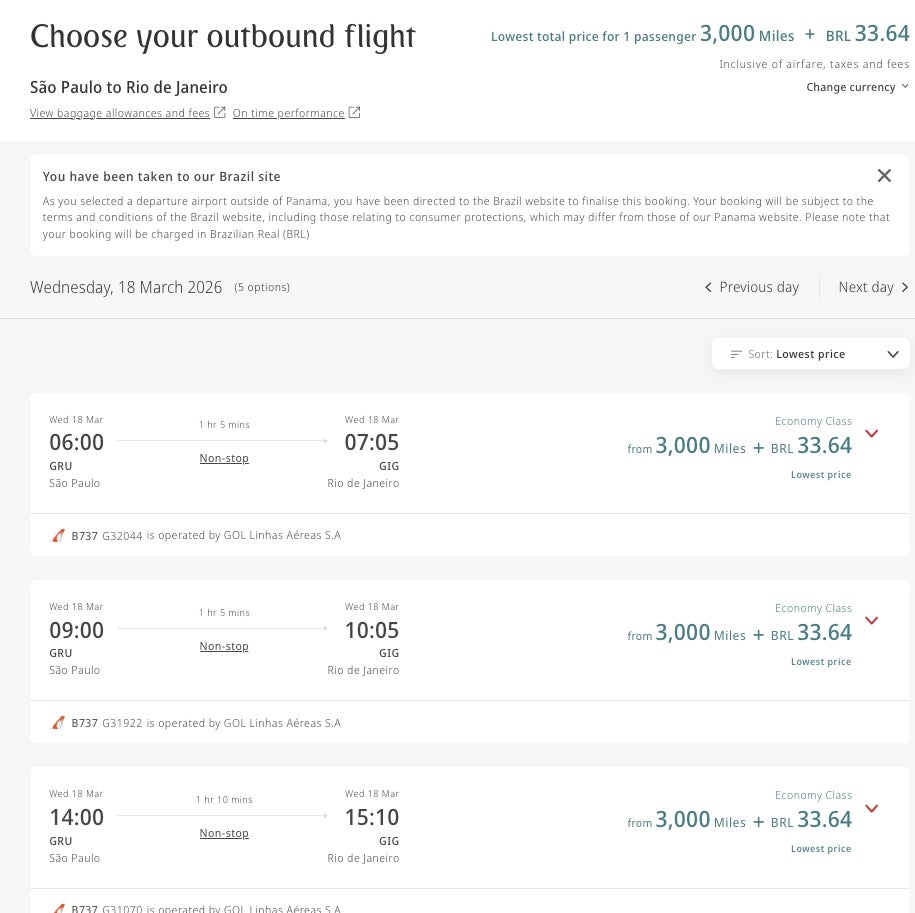This screenshot has height=913, width=915.
Task: Open View baggage allowances and fees link
Action: pyautogui.click(x=120, y=113)
